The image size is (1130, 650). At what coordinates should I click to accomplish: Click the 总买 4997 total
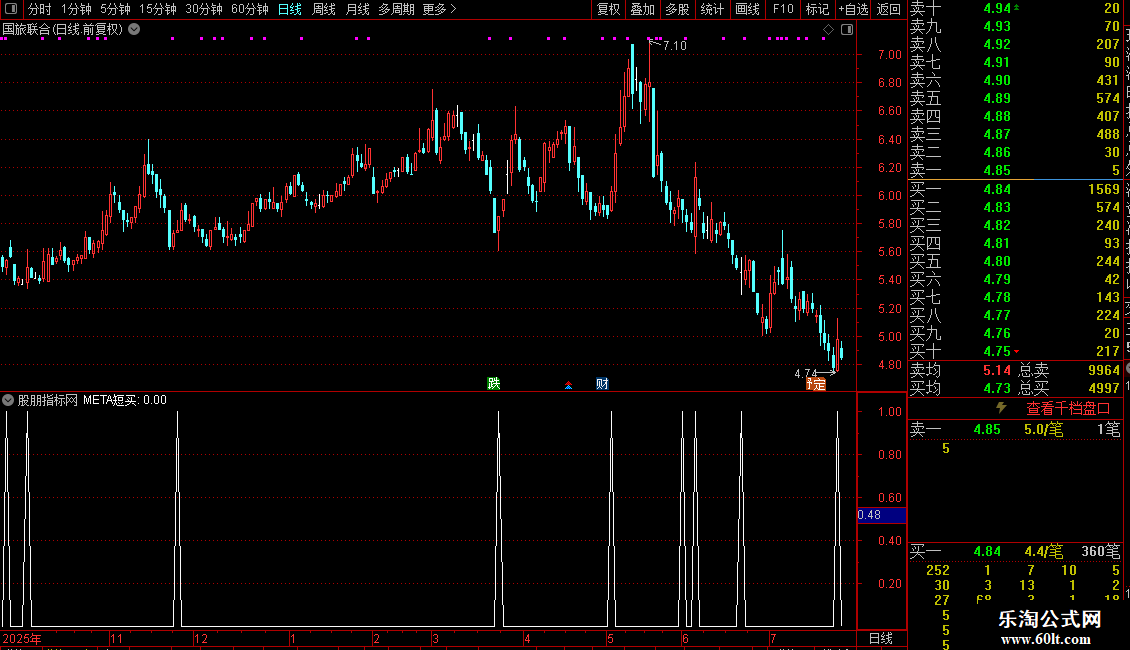1069,388
